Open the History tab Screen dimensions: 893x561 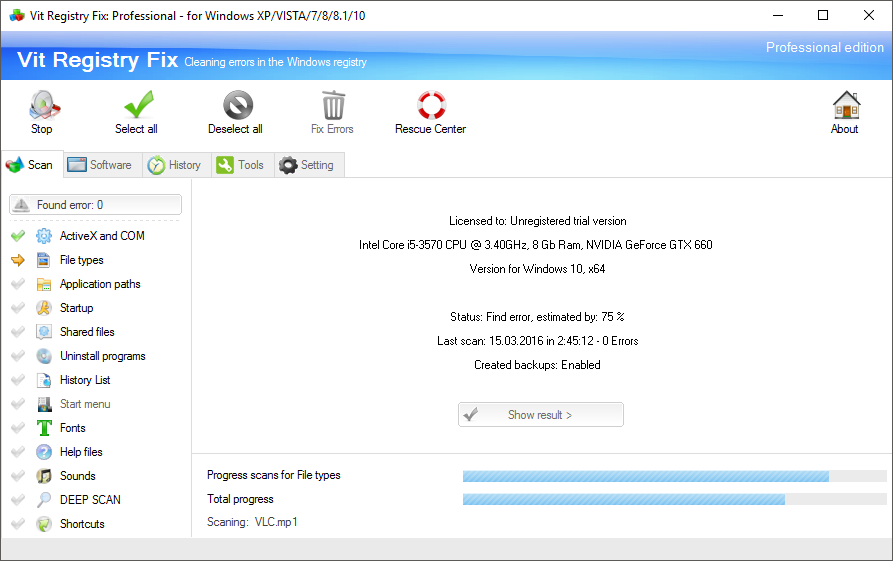(177, 165)
